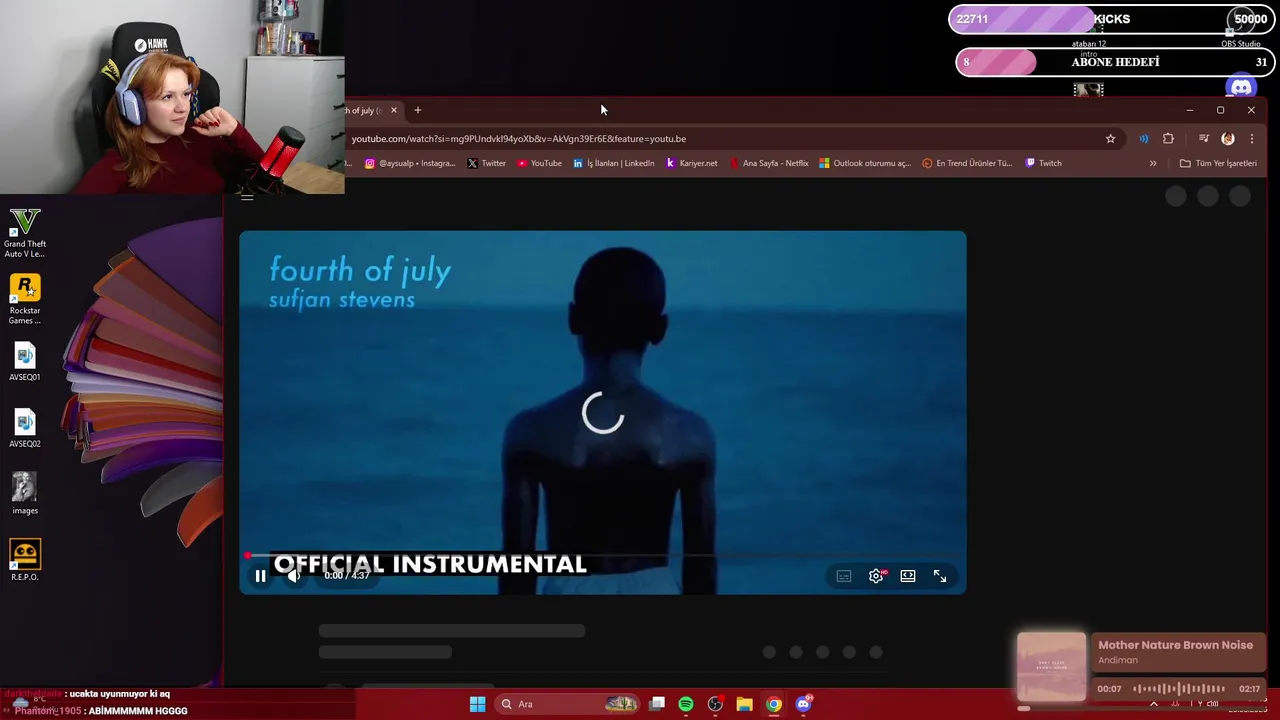This screenshot has height=720, width=1280.
Task: Mute the video volume speaker icon
Action: (x=293, y=576)
